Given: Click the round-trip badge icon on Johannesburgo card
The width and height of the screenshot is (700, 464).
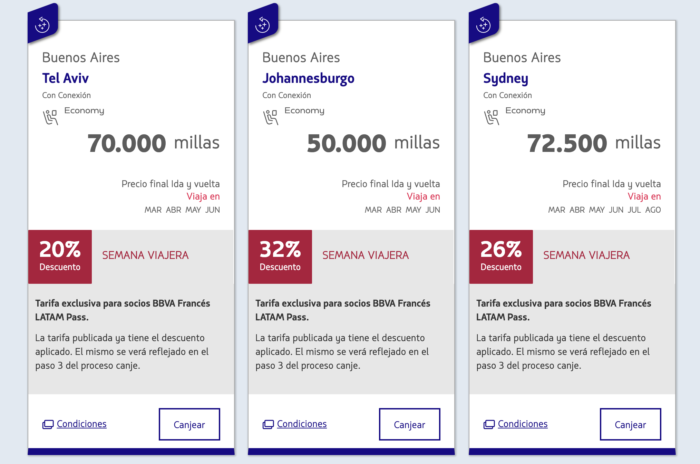Looking at the screenshot, I should tap(264, 24).
